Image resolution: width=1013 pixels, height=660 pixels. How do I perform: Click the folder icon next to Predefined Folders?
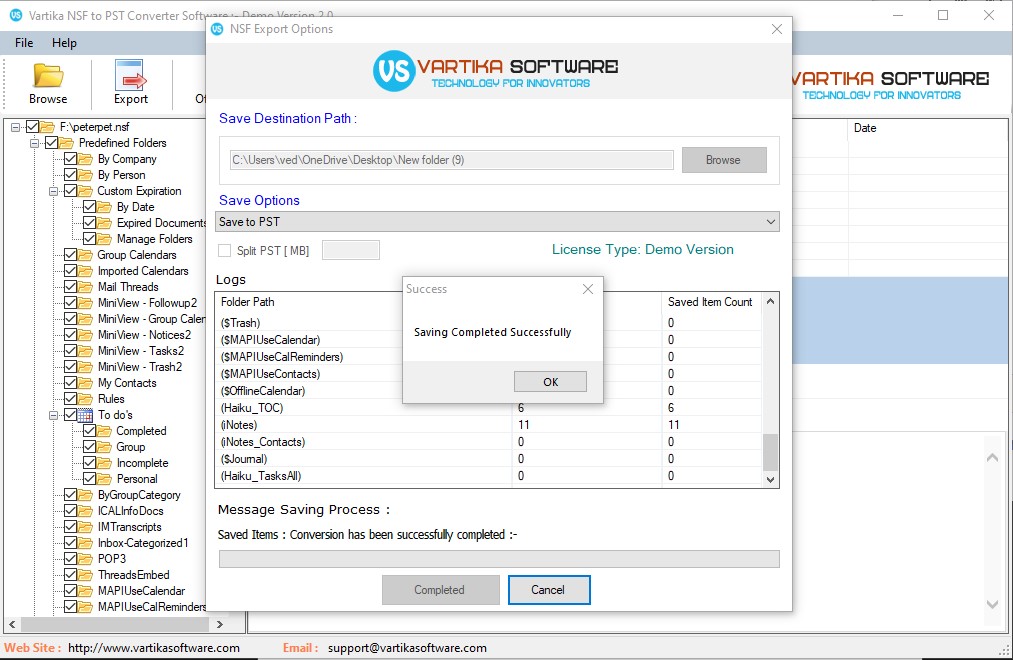click(66, 143)
